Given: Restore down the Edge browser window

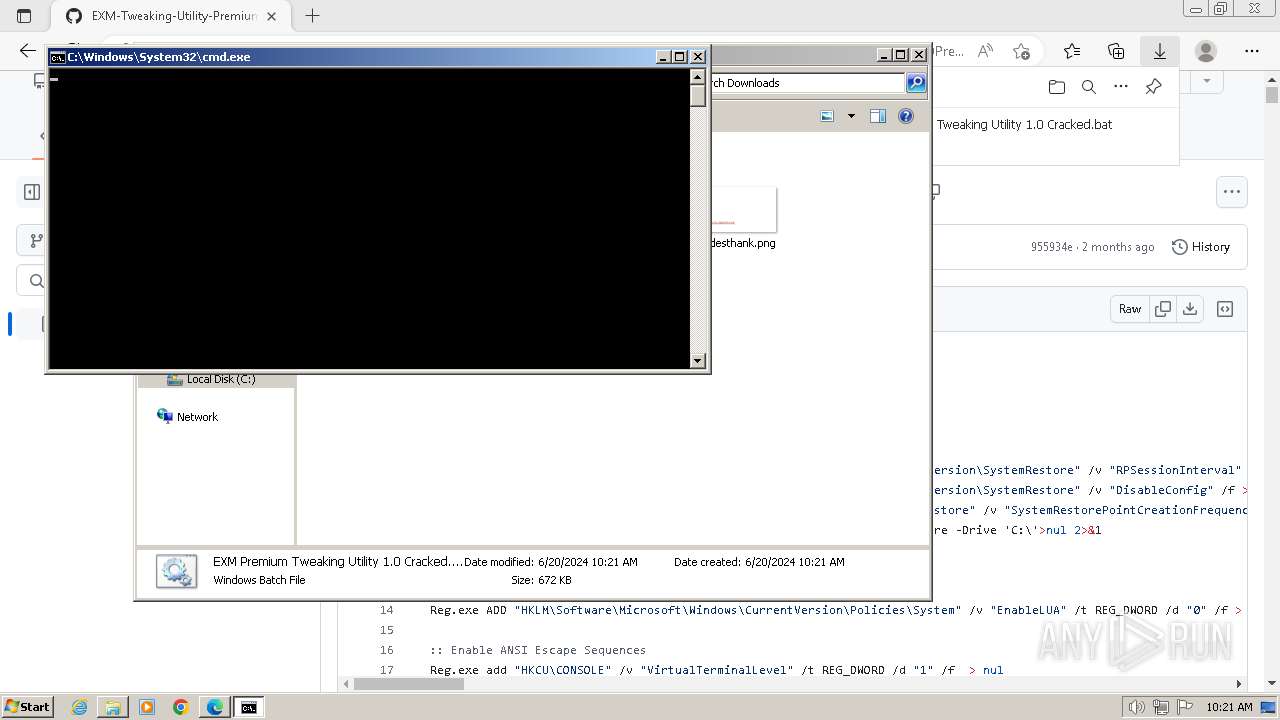Looking at the screenshot, I should 1220,9.
